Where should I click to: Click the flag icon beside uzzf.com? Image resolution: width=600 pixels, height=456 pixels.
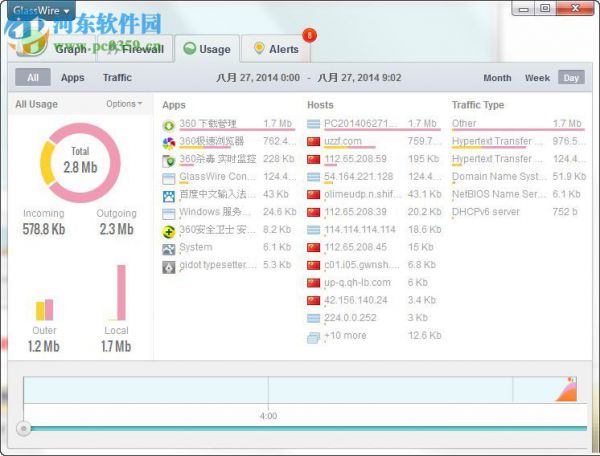[x=313, y=142]
